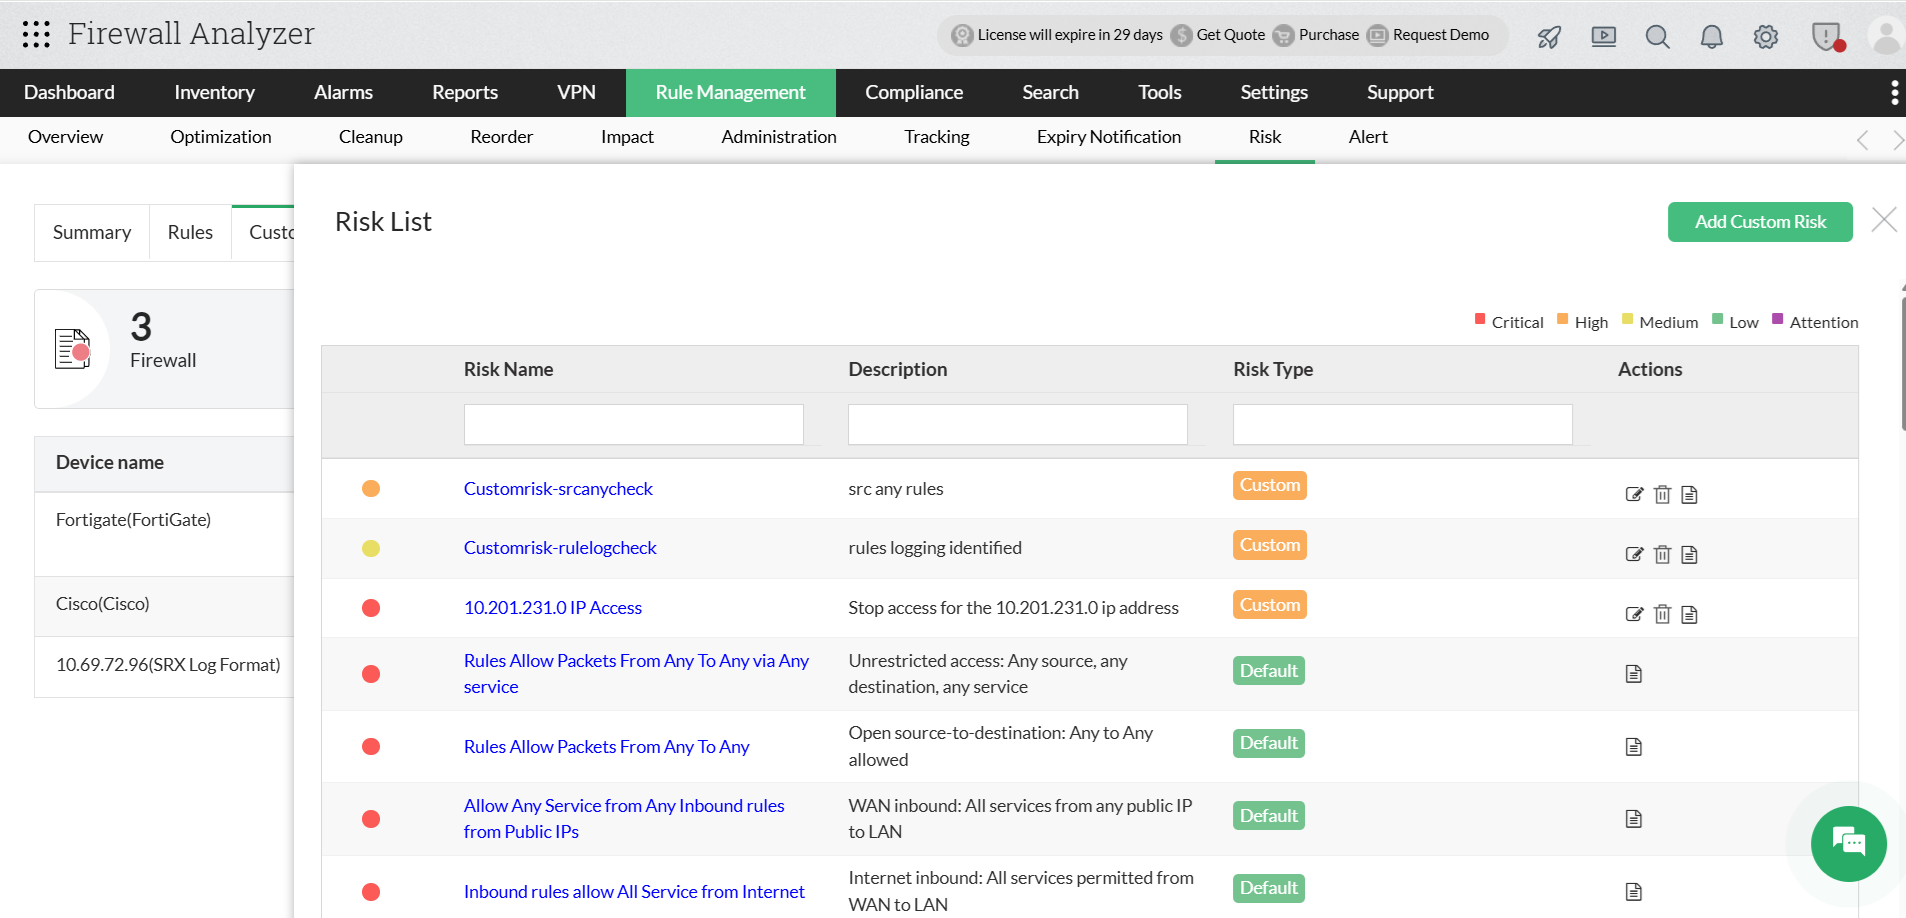Close the Risk List panel
The image size is (1906, 918).
point(1884,220)
